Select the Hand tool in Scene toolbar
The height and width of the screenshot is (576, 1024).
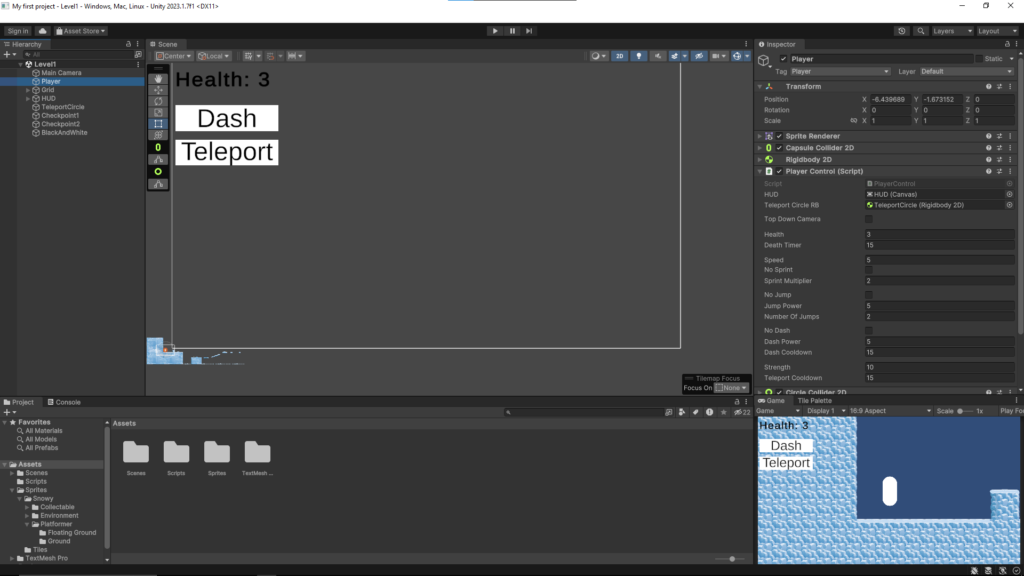[160, 78]
